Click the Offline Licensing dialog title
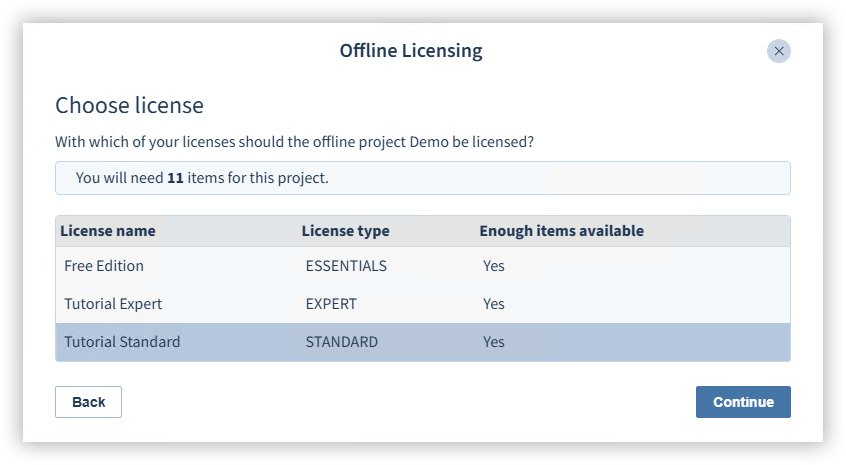846x465 pixels. [410, 50]
